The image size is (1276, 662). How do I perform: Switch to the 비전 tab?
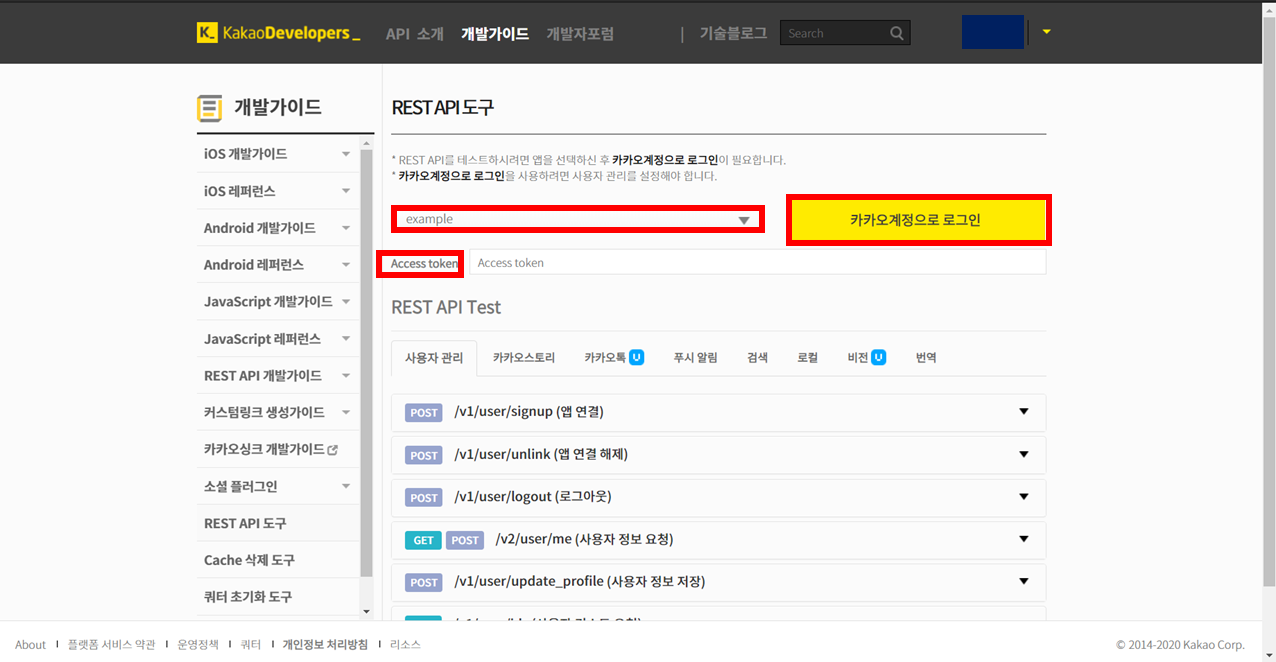[866, 358]
